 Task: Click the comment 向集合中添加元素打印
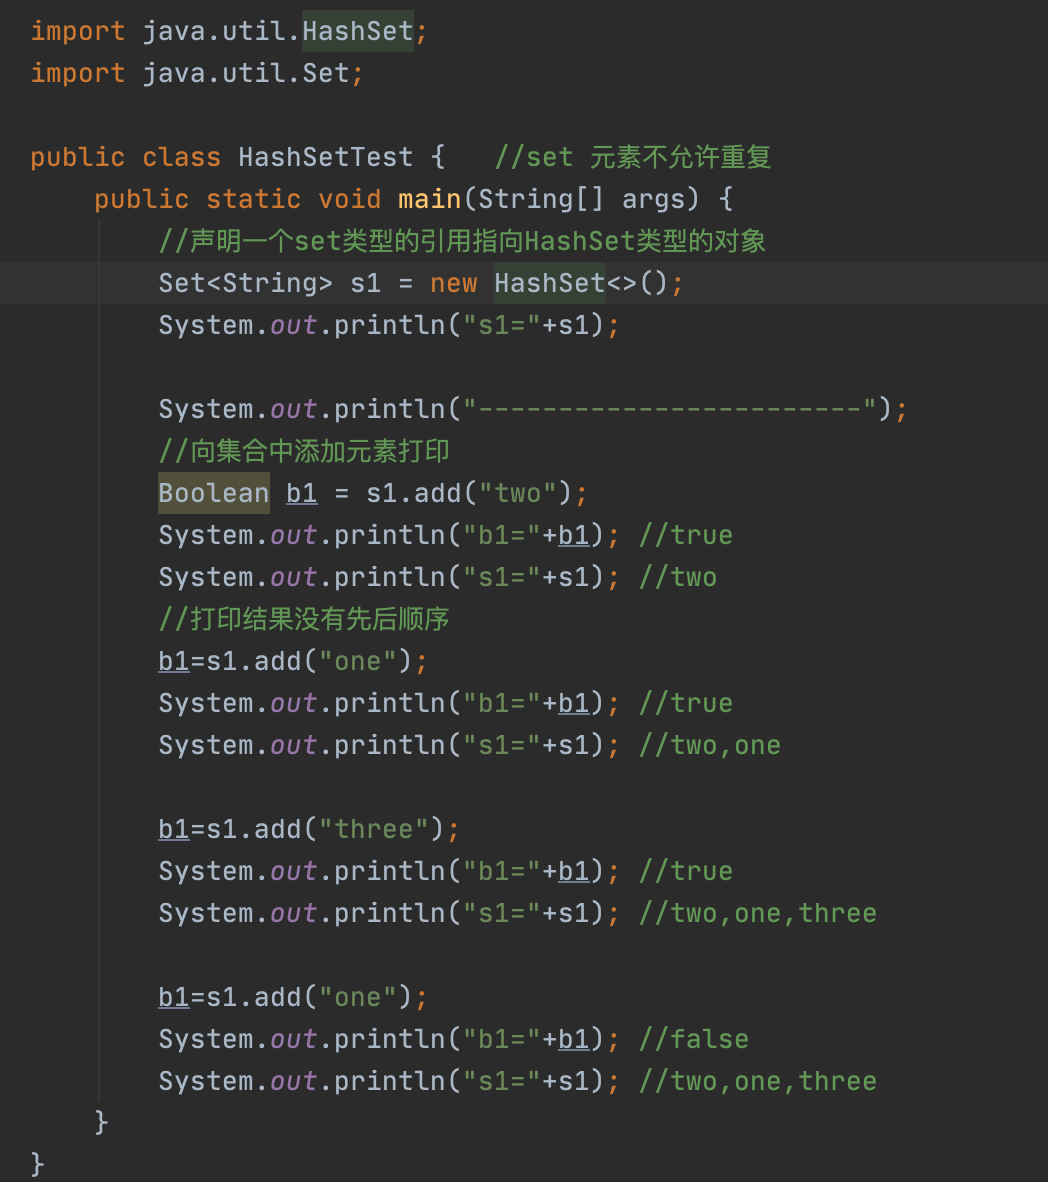pyautogui.click(x=304, y=451)
